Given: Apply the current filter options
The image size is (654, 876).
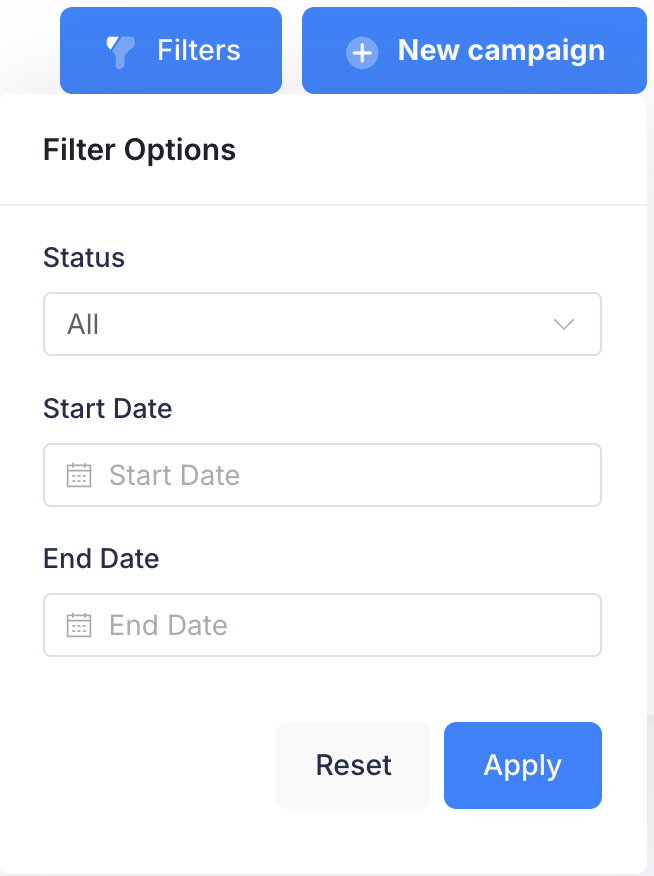Looking at the screenshot, I should tap(522, 765).
